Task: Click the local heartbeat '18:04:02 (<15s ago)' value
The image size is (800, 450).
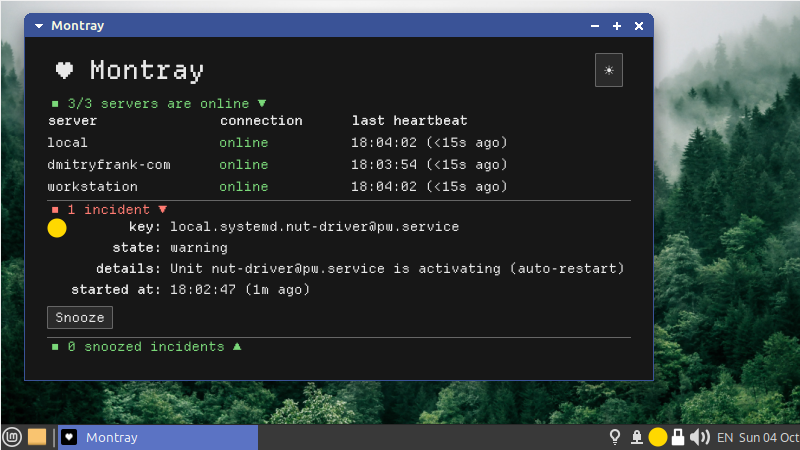Action: pos(430,142)
